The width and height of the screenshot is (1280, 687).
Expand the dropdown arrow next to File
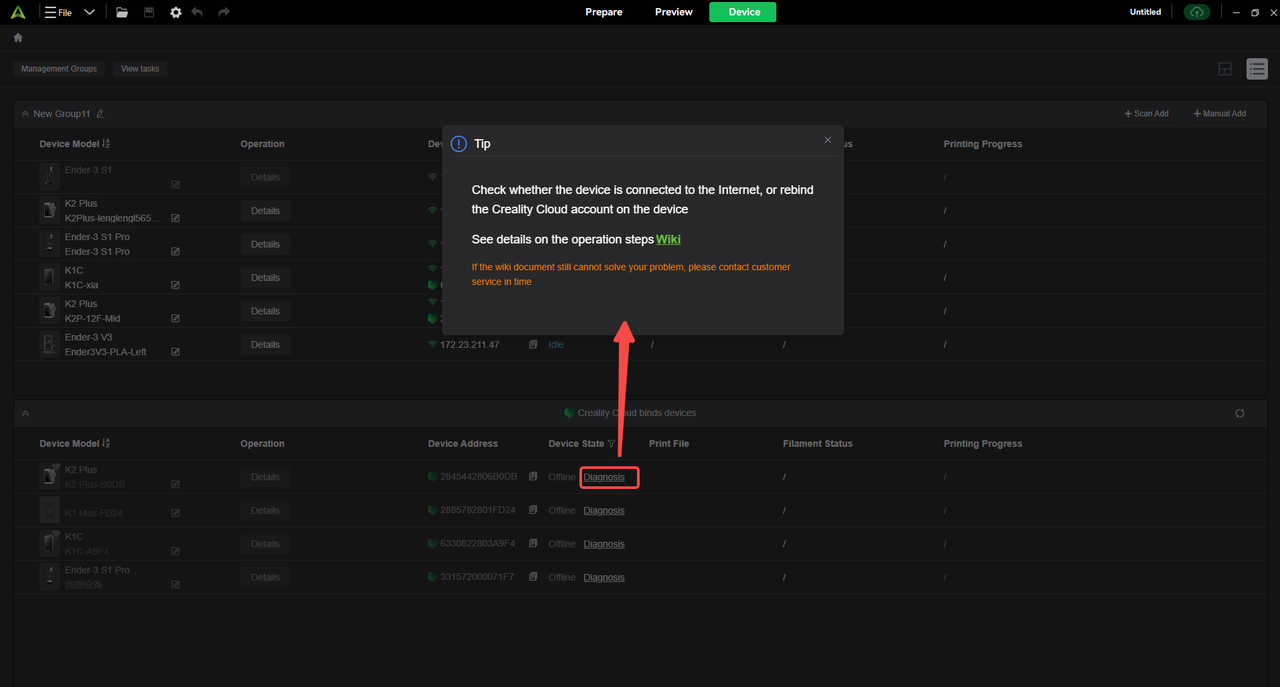pyautogui.click(x=89, y=12)
